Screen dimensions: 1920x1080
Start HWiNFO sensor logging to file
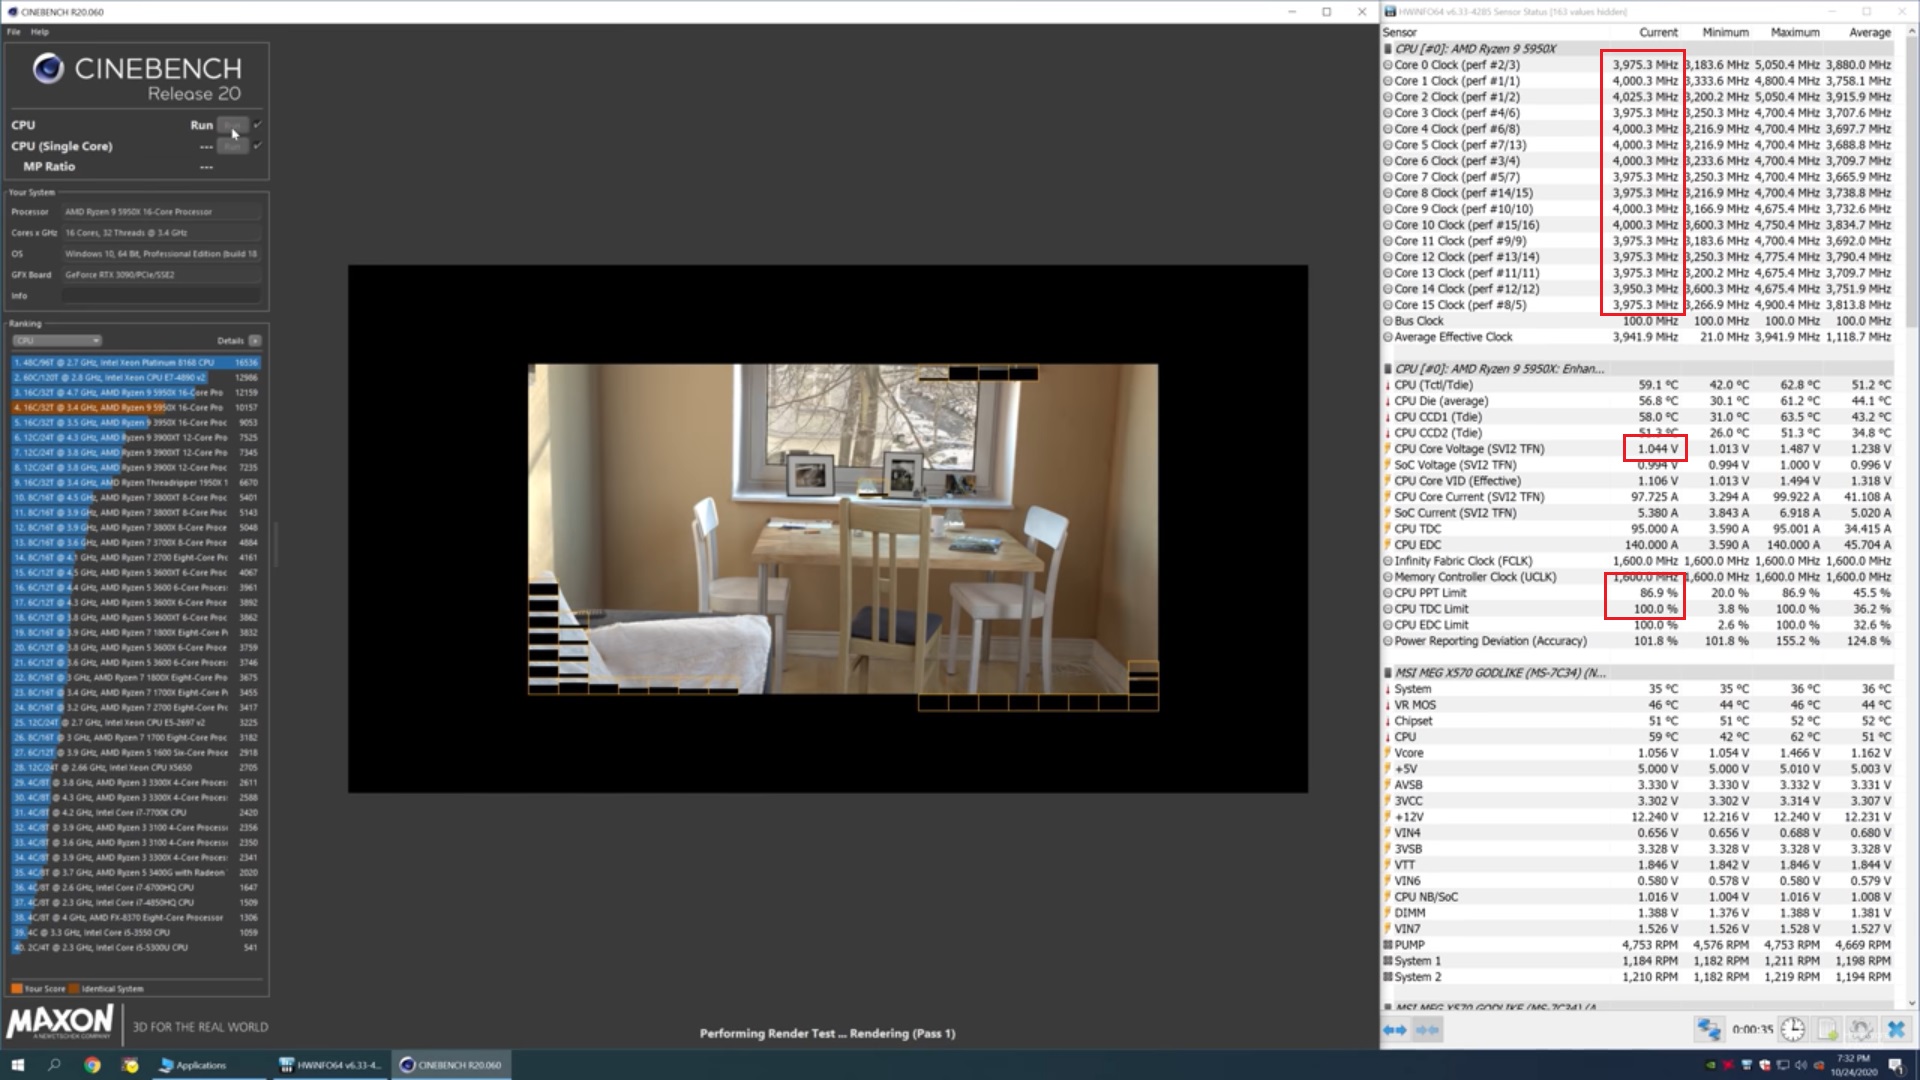click(1828, 1029)
